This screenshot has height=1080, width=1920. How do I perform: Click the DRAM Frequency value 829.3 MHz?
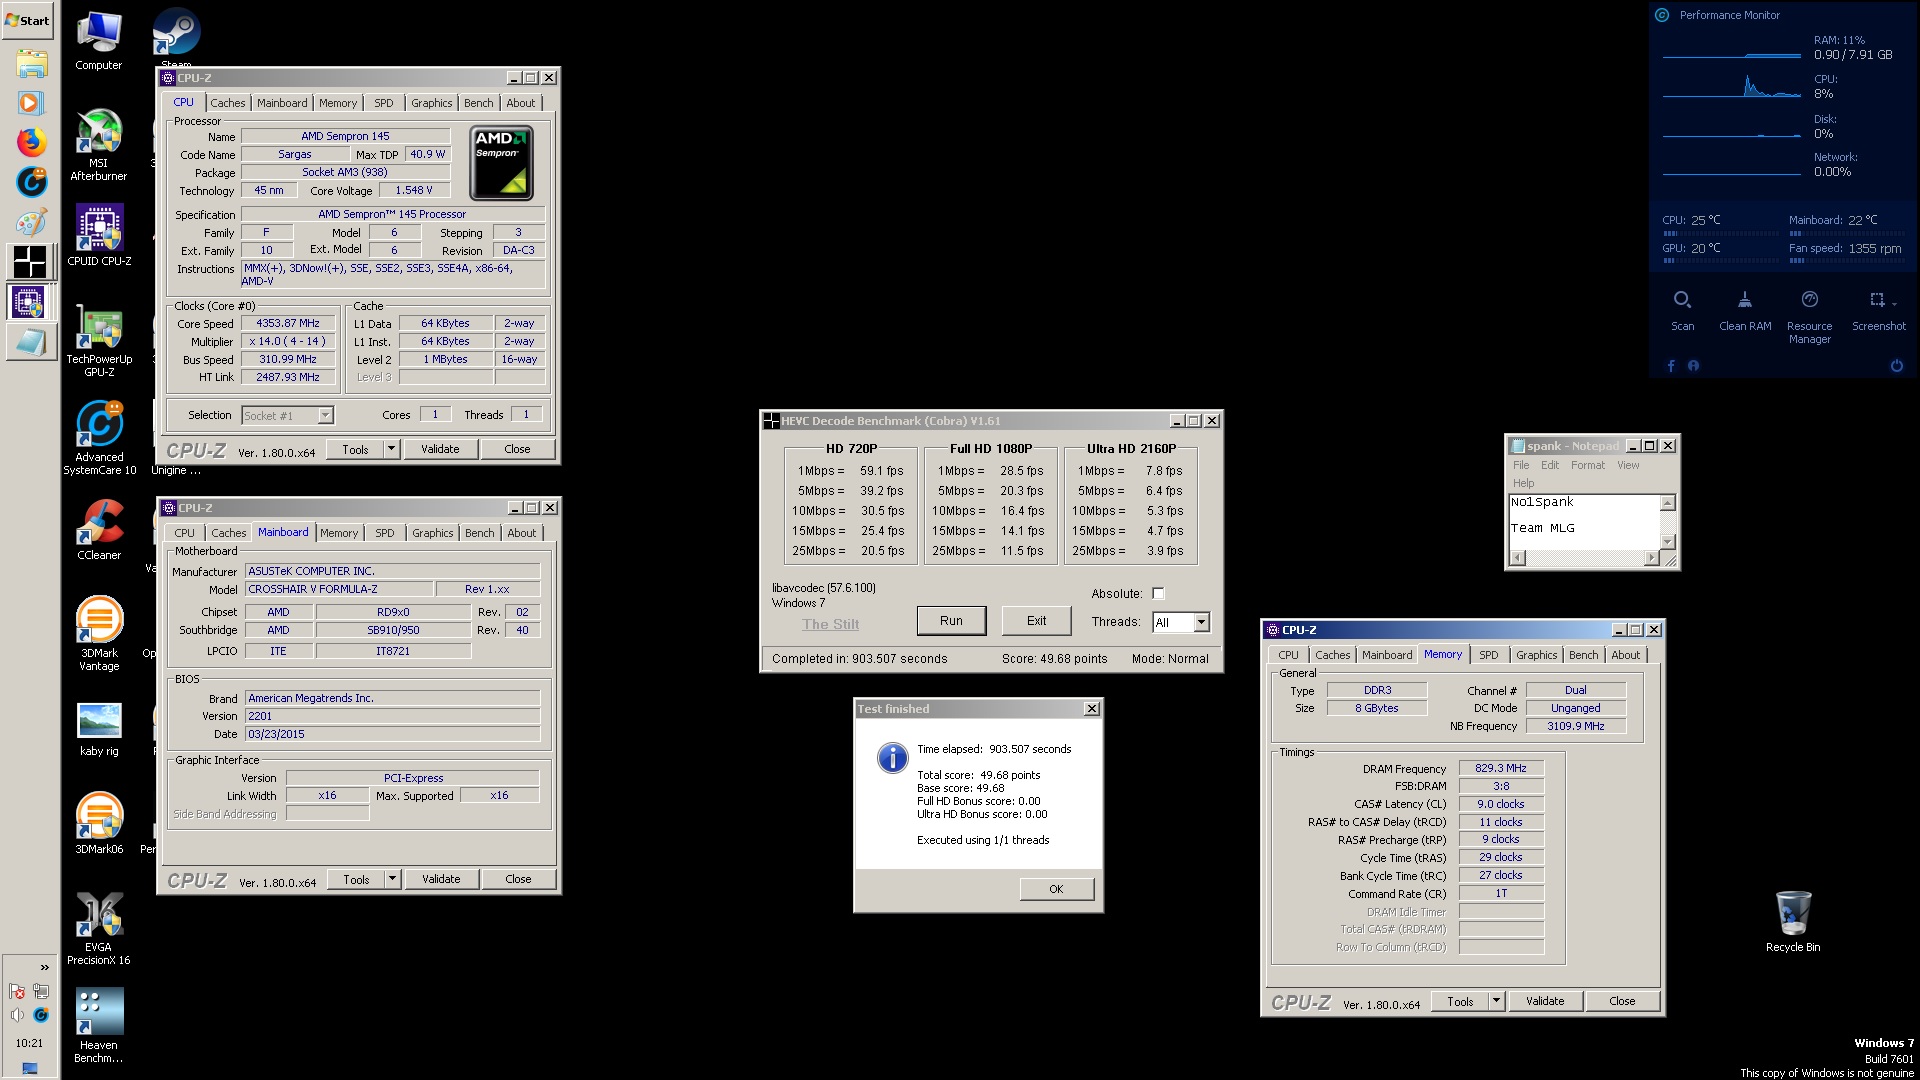tap(1501, 769)
